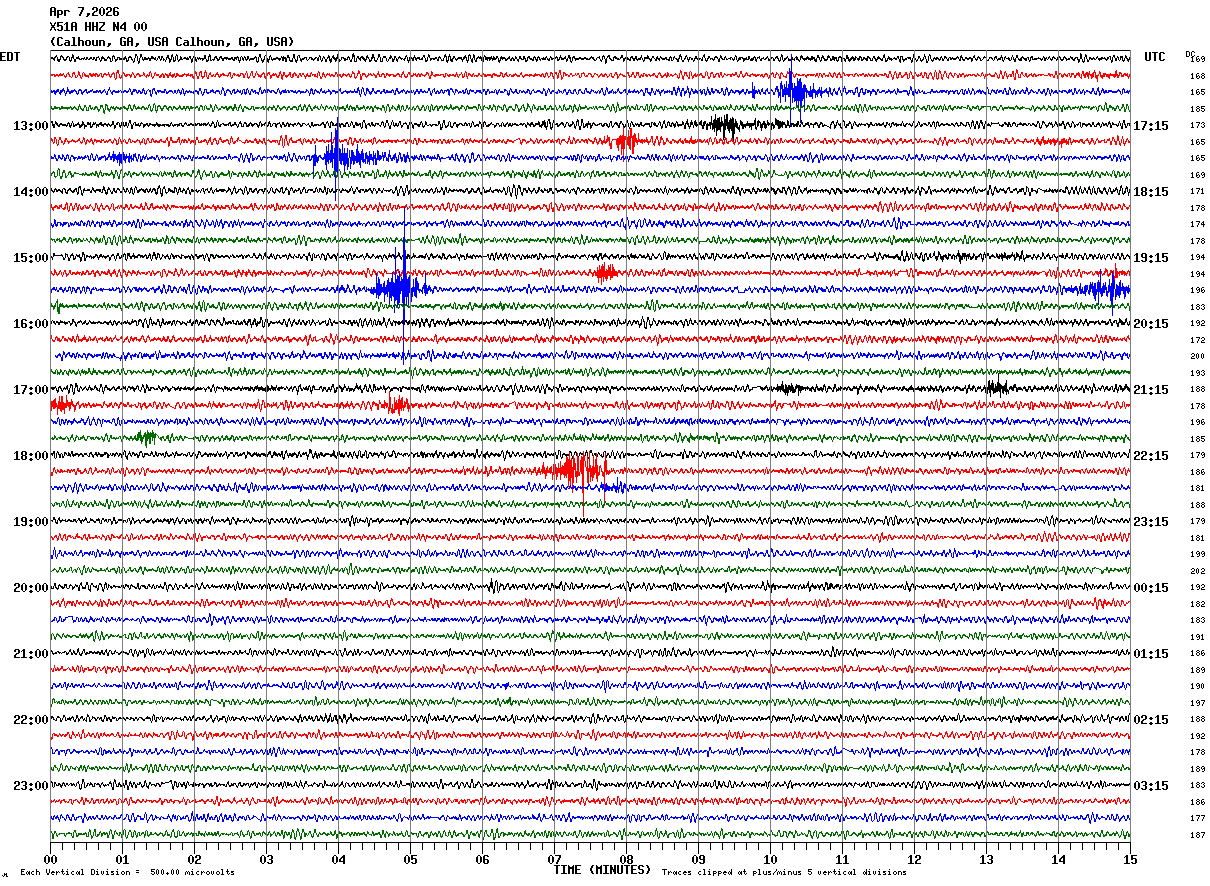
Task: Click the large red burst in 18:15 trace
Action: [576, 470]
